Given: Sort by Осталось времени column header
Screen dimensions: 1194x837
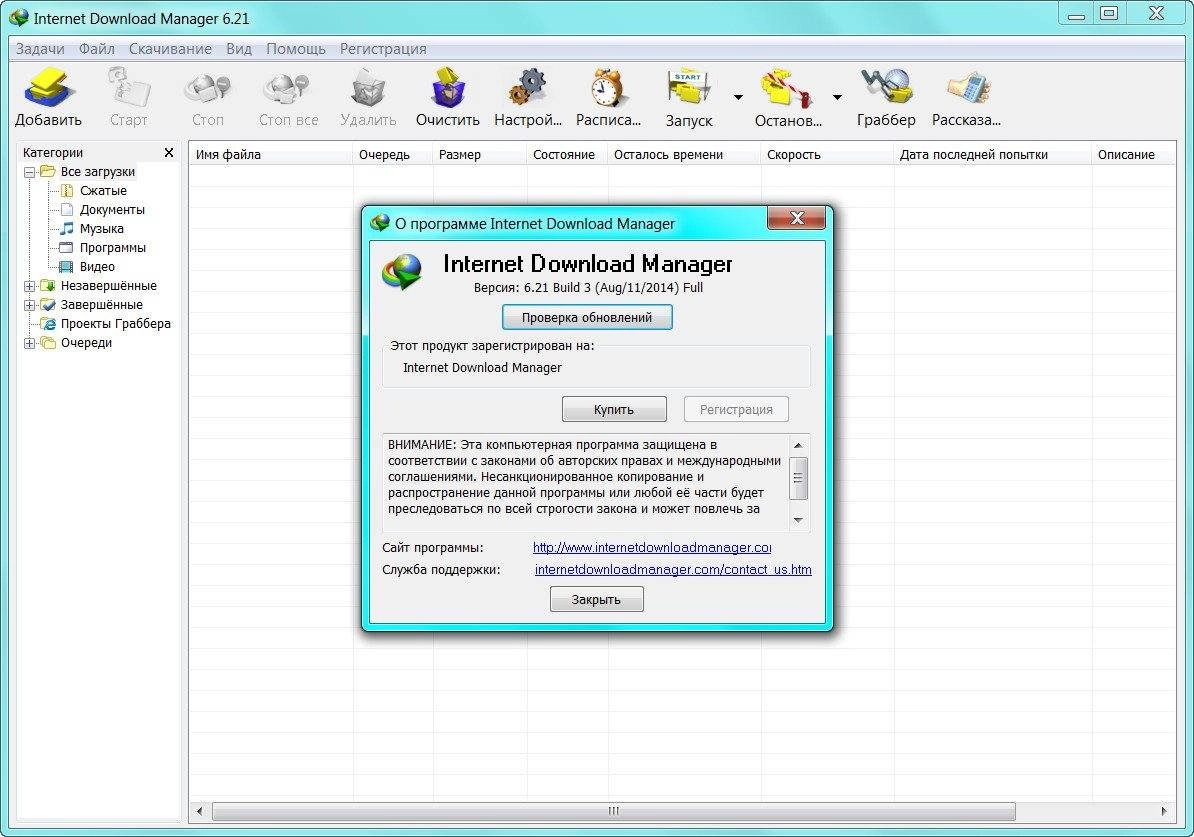Looking at the screenshot, I should (x=684, y=155).
